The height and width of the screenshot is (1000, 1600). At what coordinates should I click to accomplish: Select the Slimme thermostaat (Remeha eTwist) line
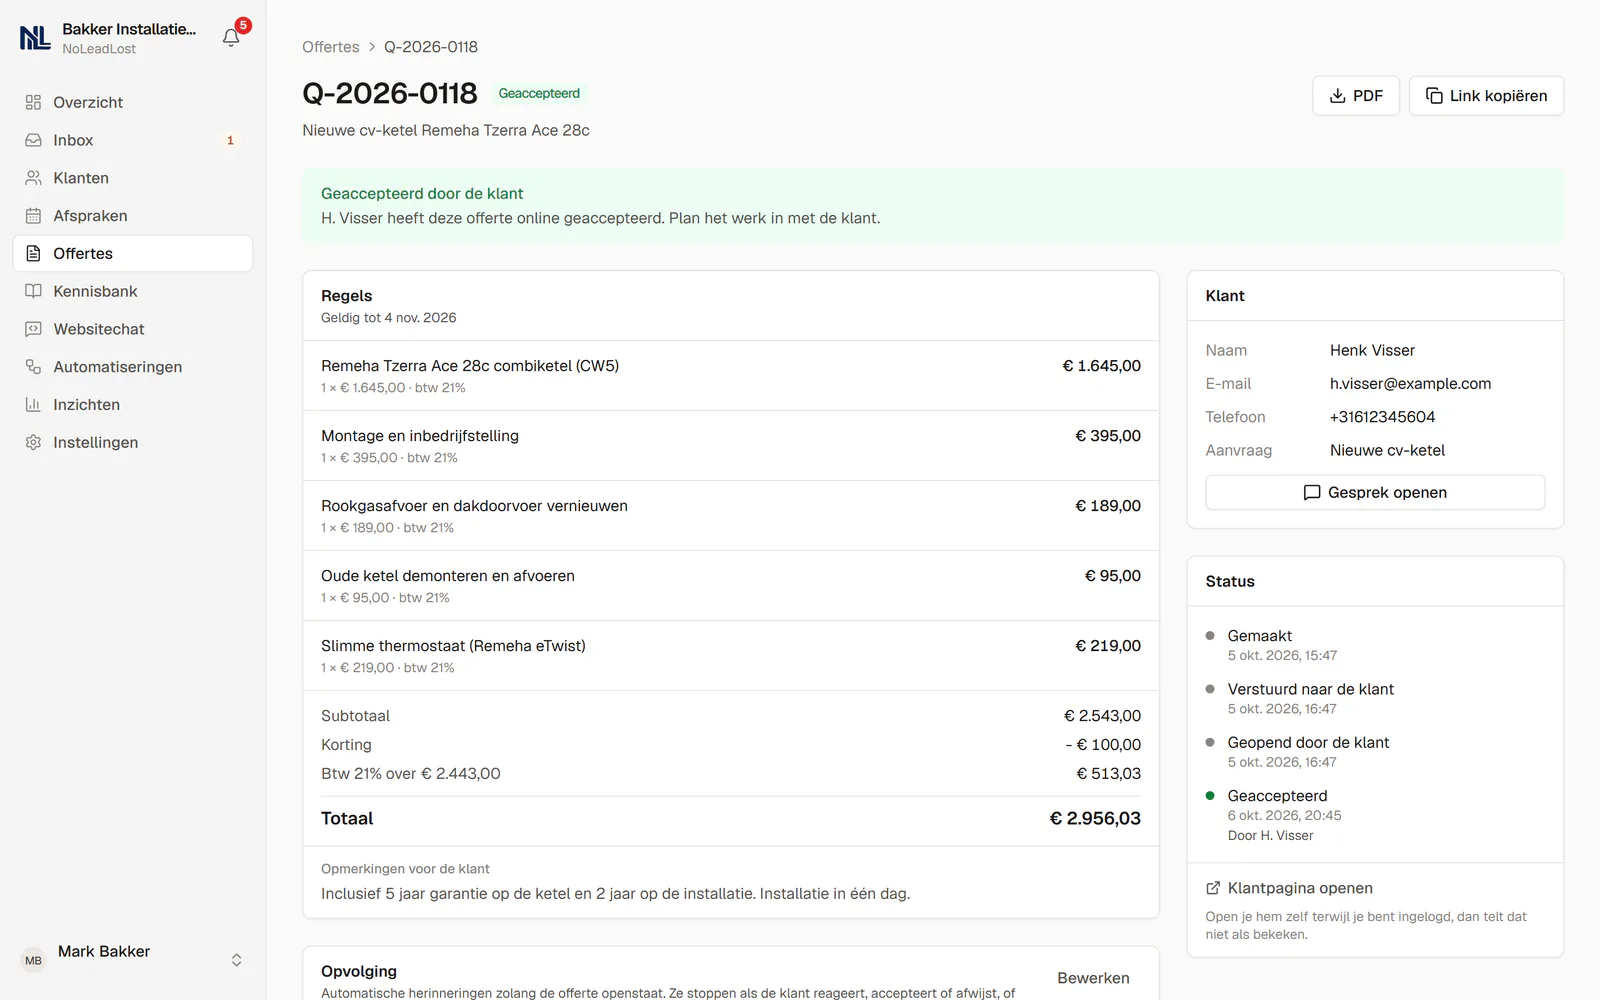731,656
